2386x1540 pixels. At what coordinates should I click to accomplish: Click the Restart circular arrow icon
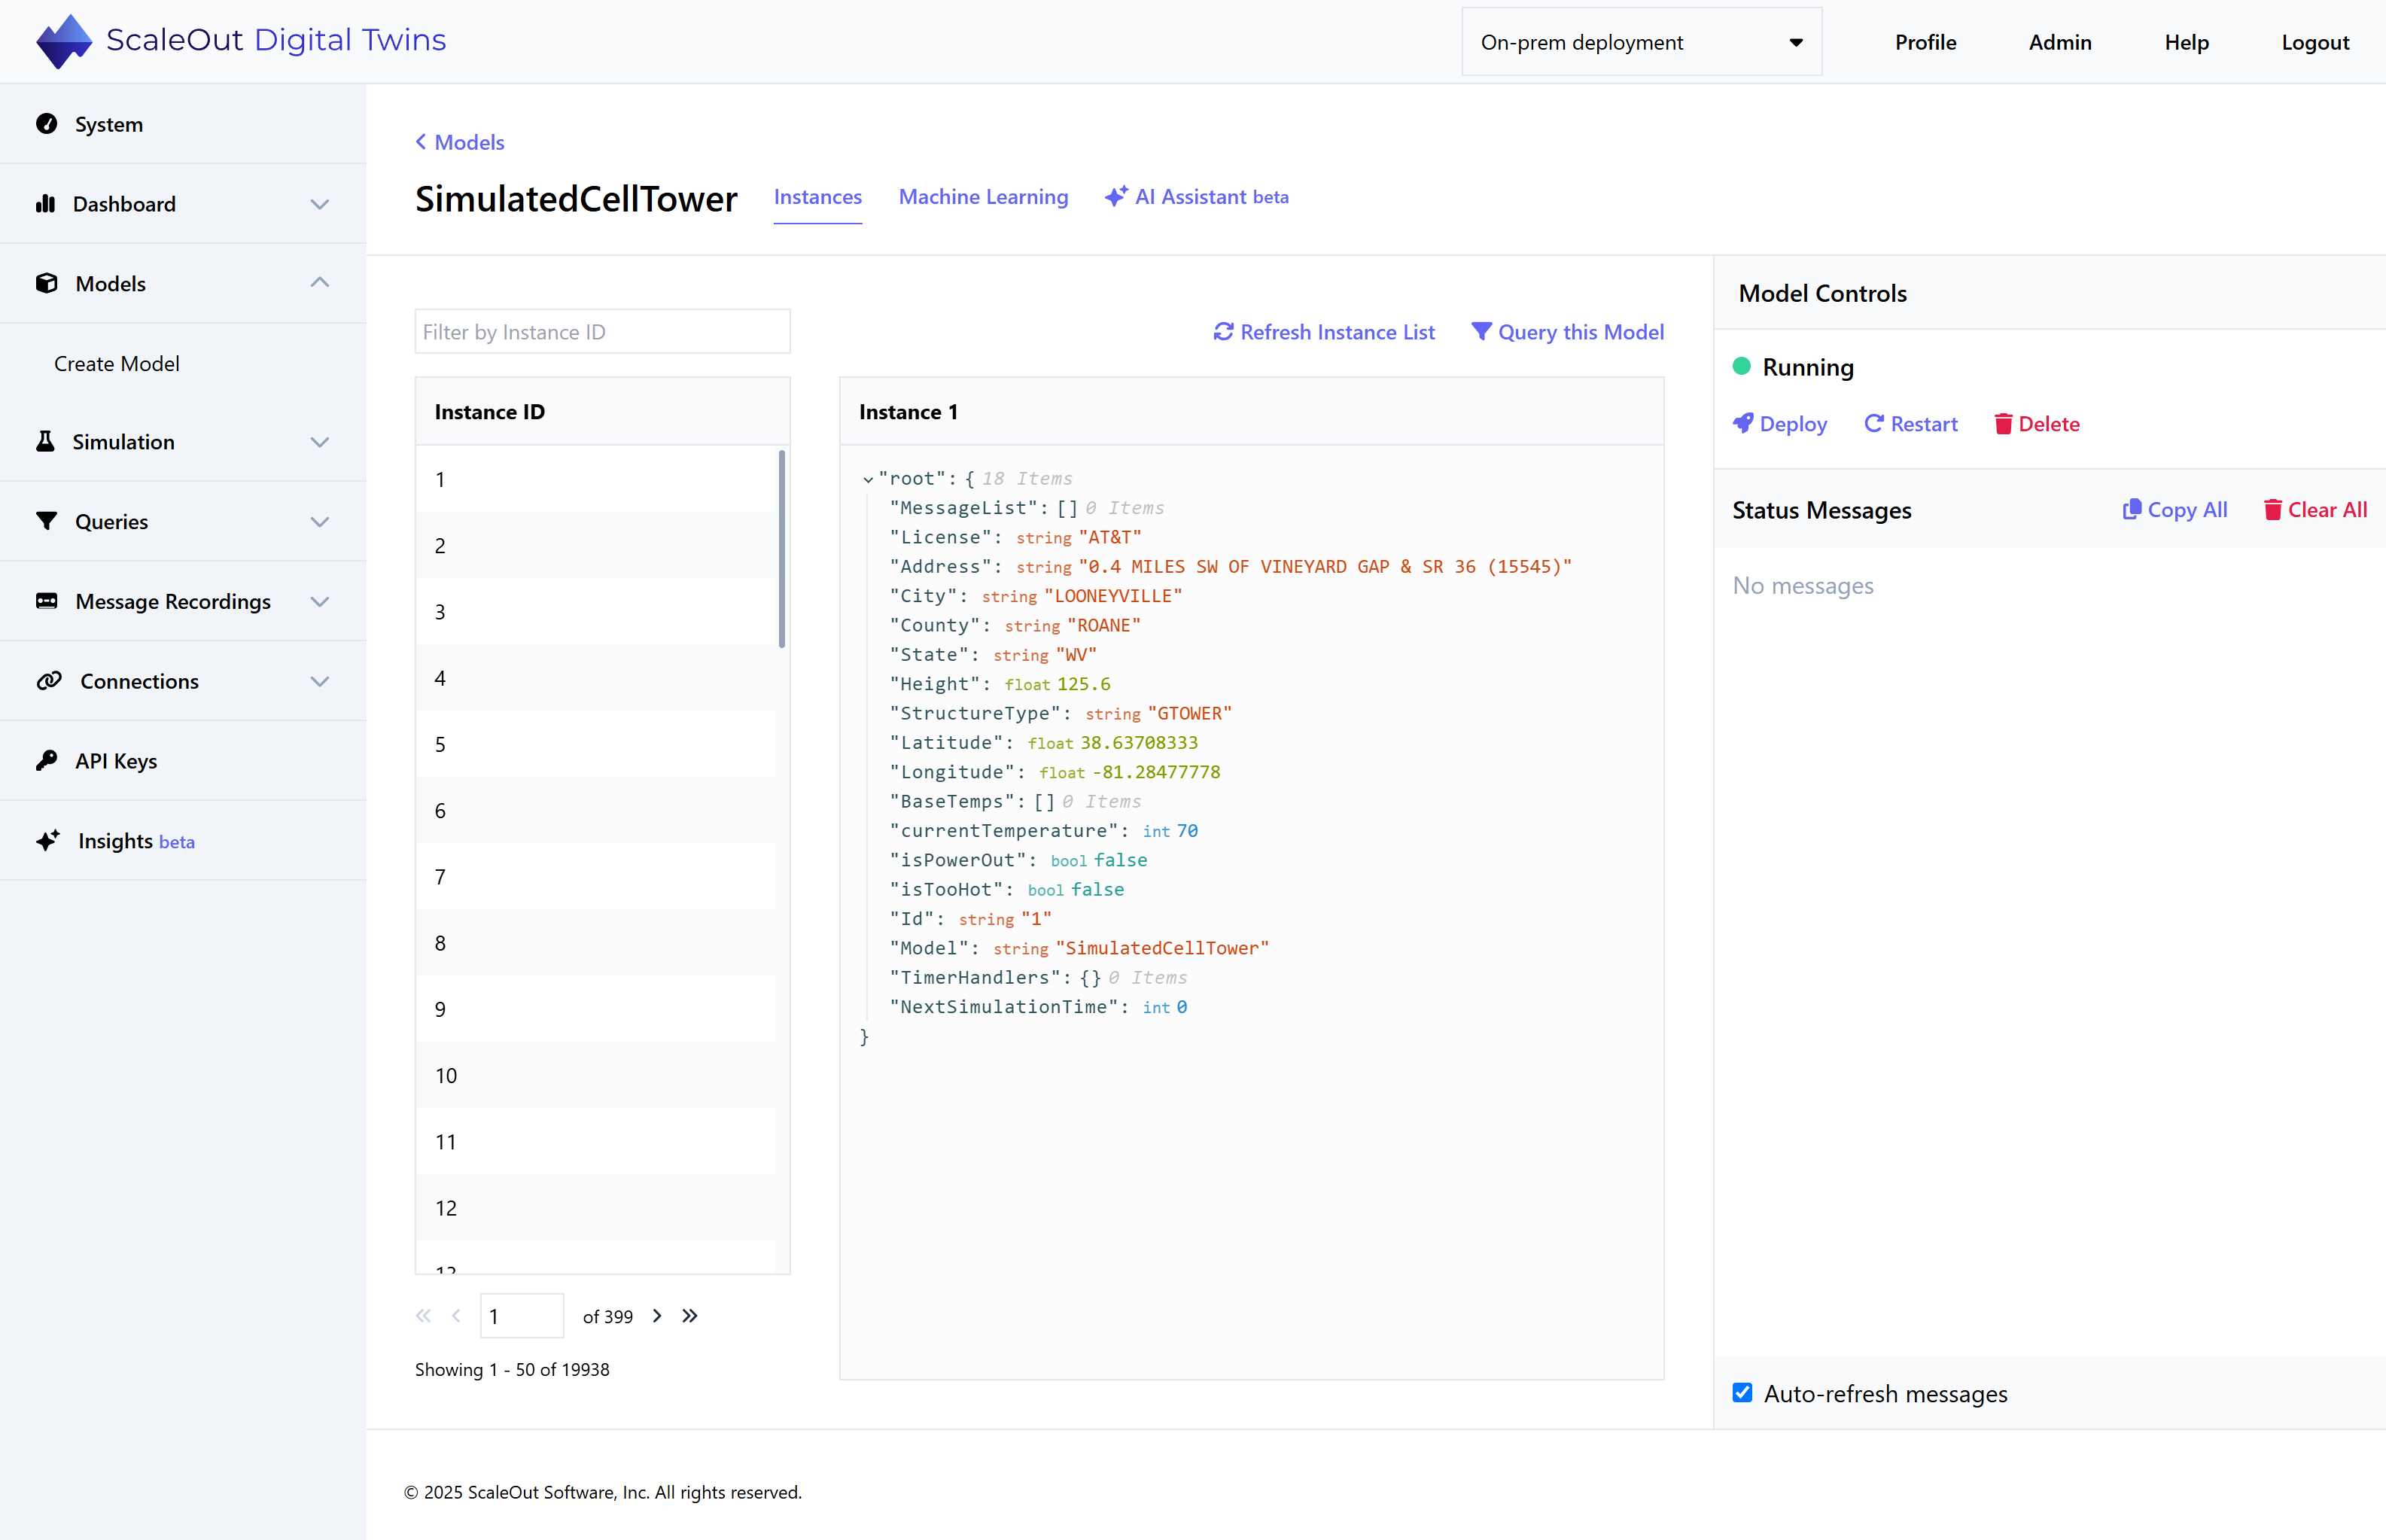(1873, 423)
